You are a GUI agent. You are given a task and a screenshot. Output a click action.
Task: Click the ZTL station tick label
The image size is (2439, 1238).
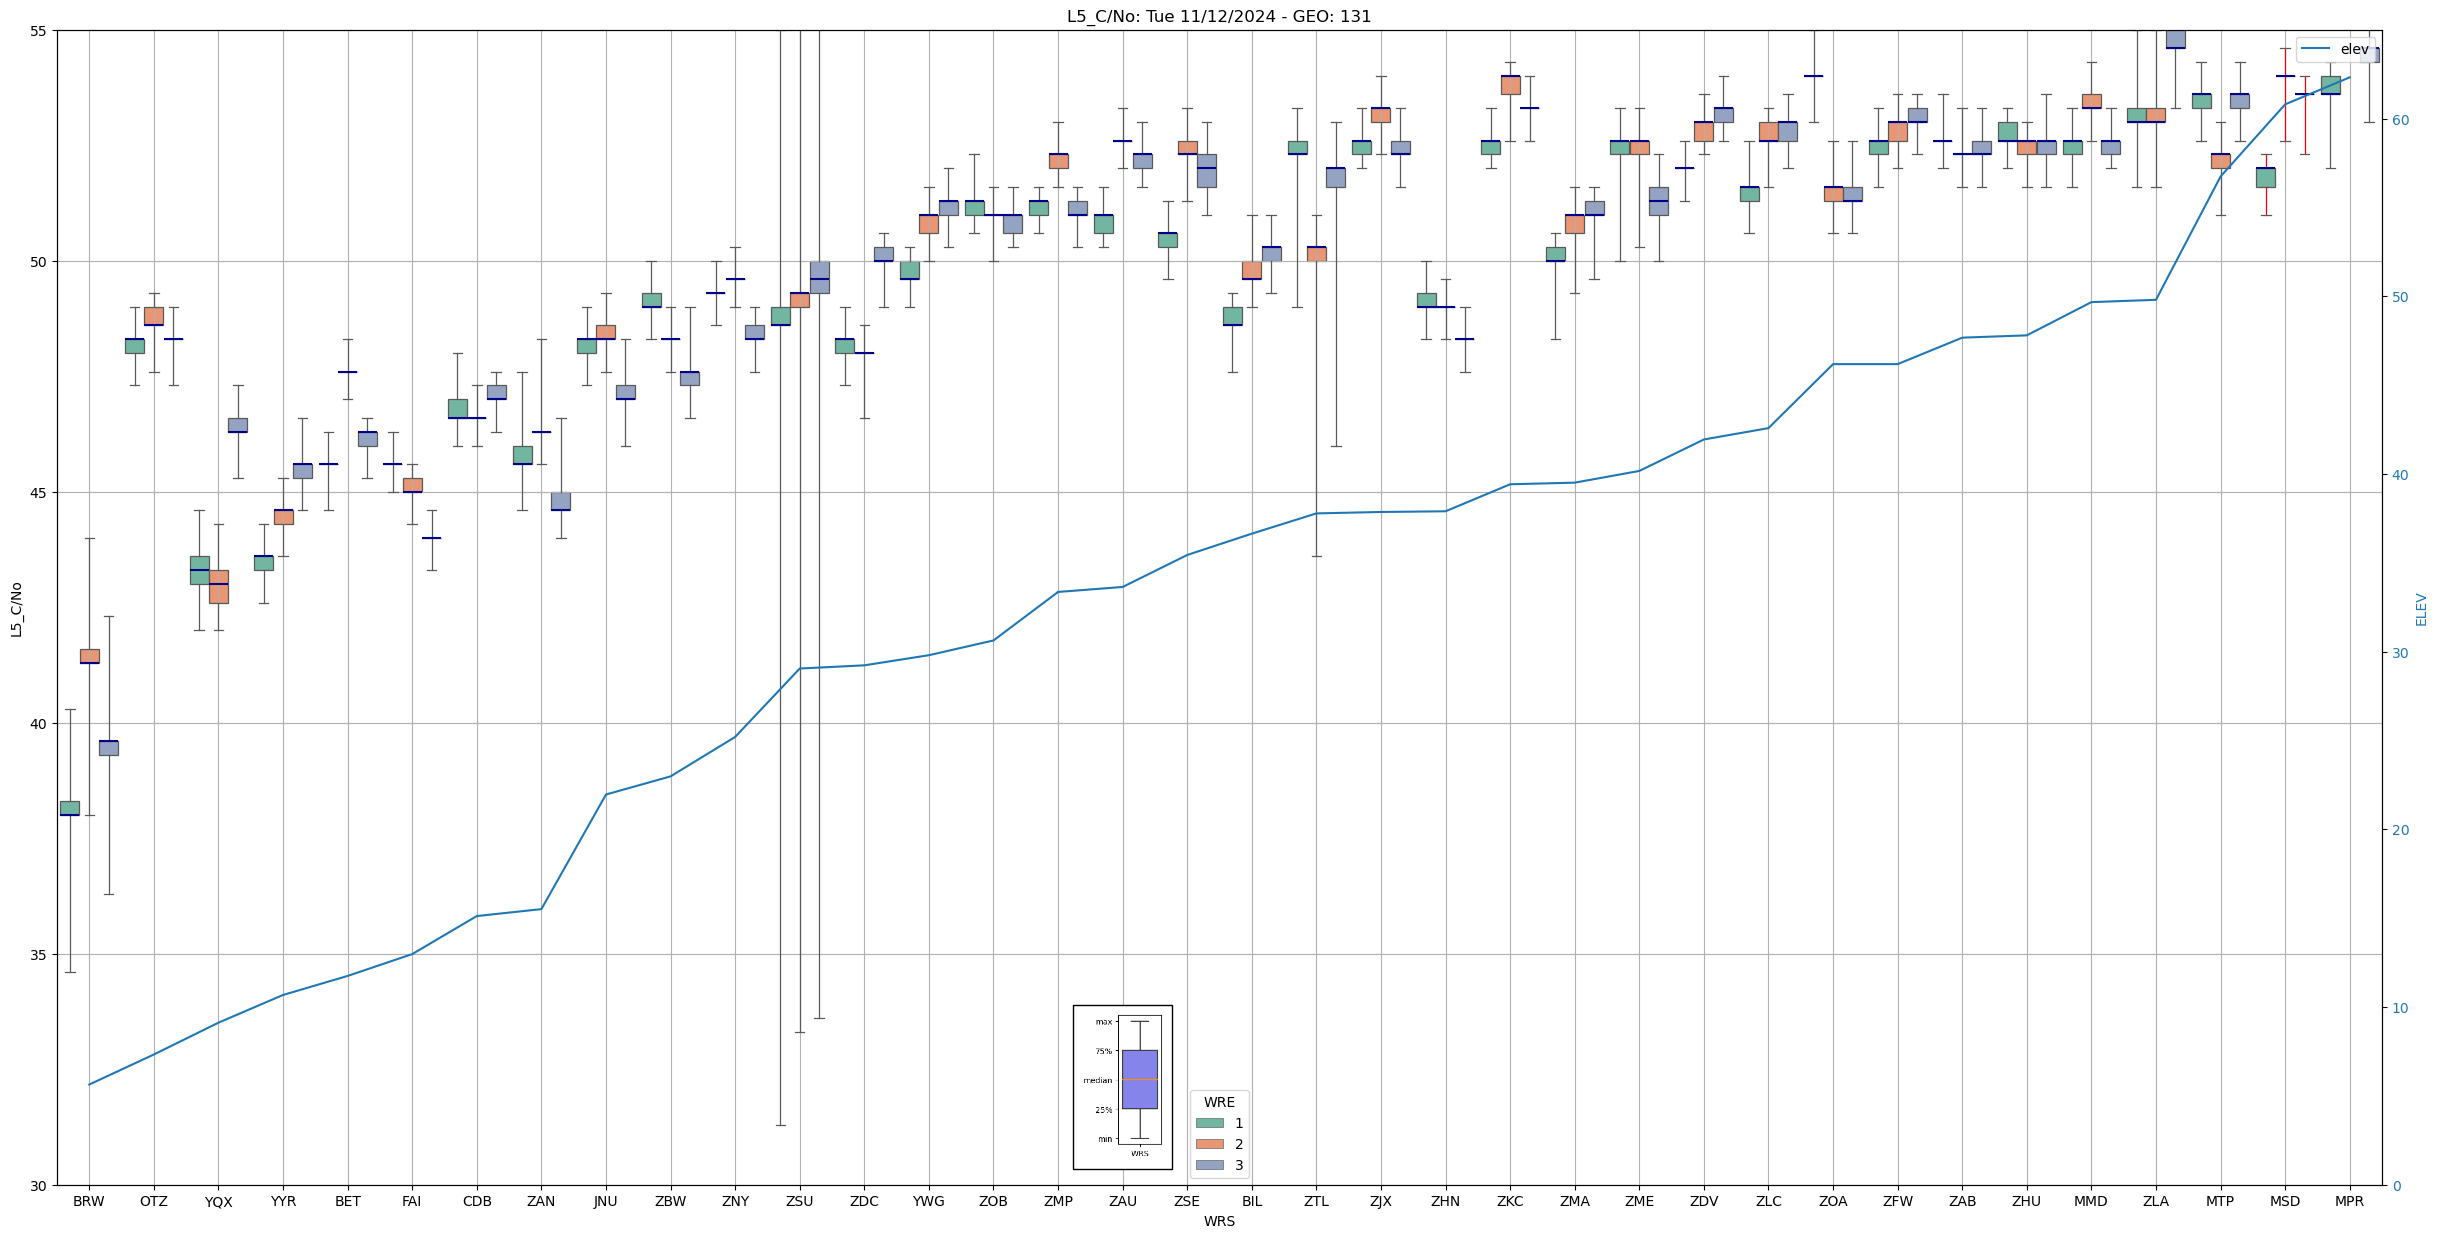[x=1316, y=1201]
